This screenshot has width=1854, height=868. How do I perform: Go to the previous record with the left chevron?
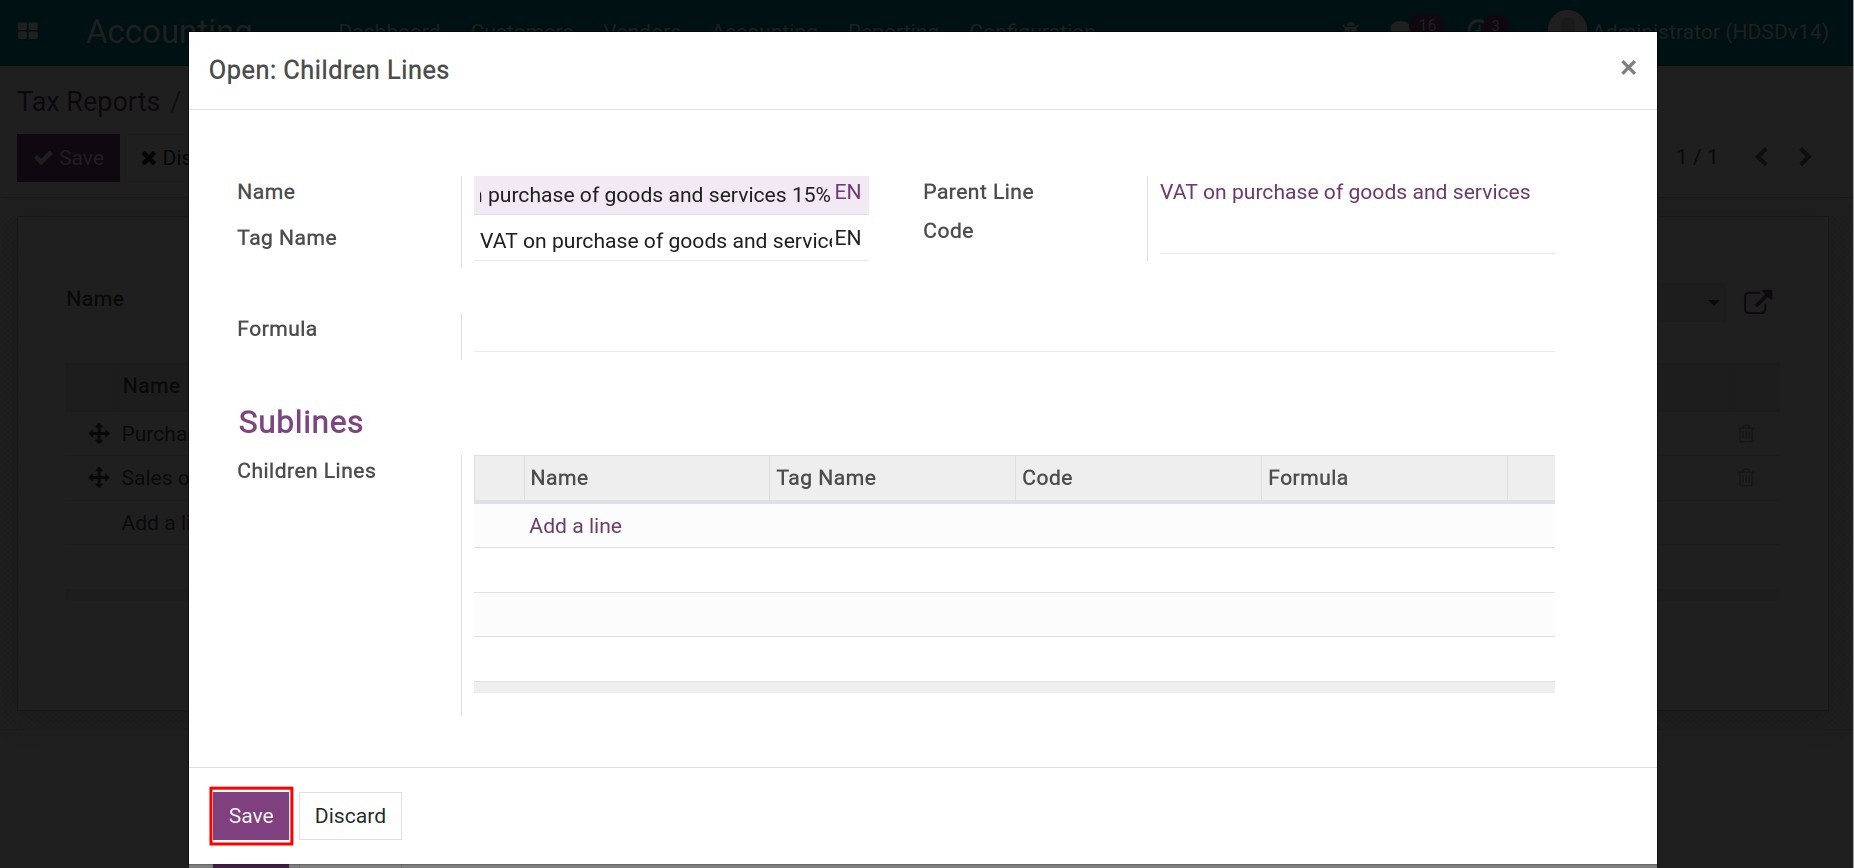(x=1762, y=157)
